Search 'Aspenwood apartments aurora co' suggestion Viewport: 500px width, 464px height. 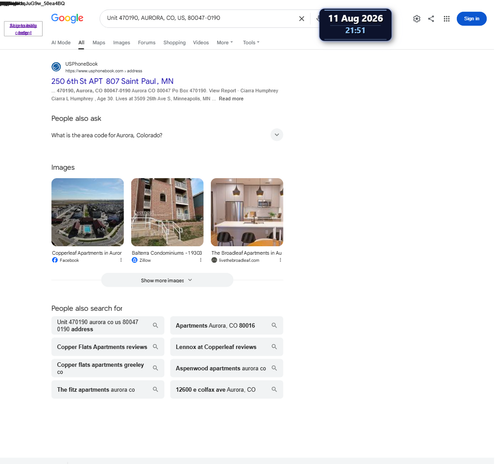(x=227, y=368)
